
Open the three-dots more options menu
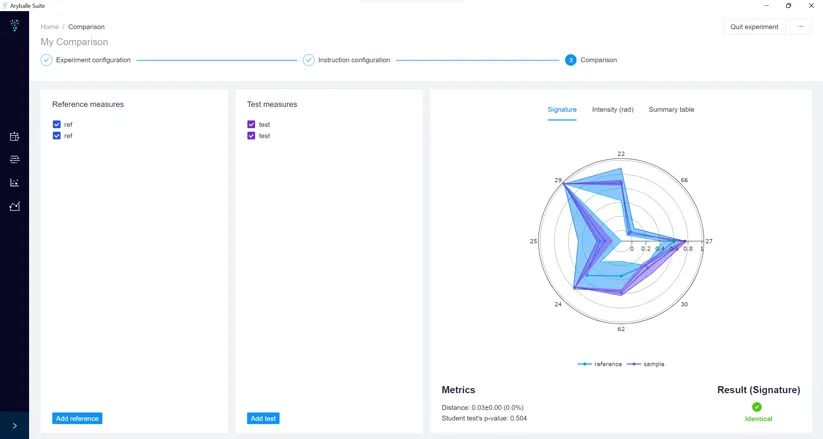coord(800,27)
